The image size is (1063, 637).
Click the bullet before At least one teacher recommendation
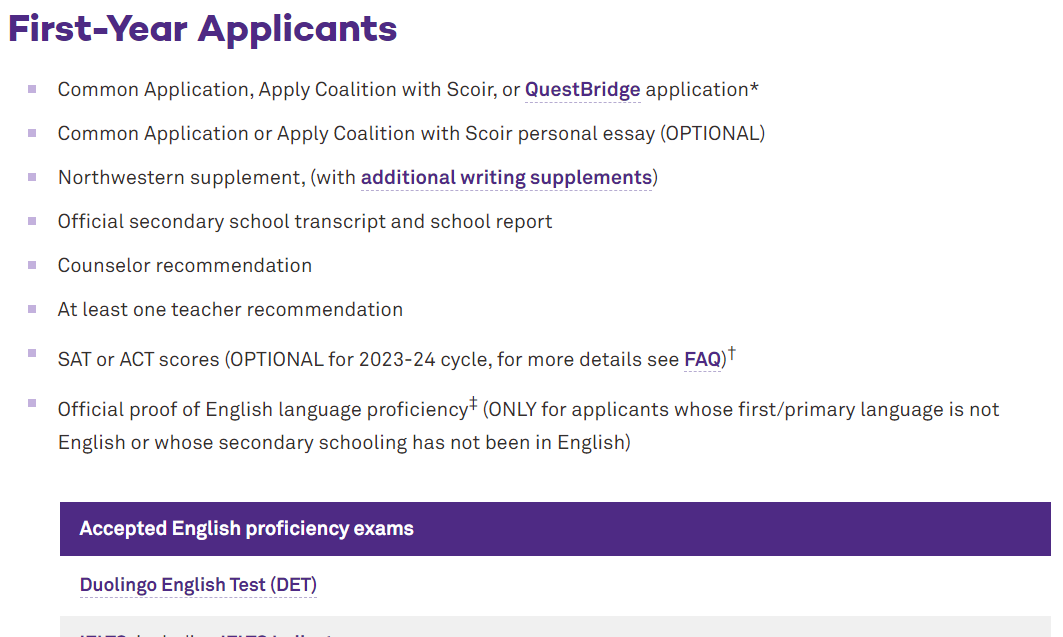(32, 309)
